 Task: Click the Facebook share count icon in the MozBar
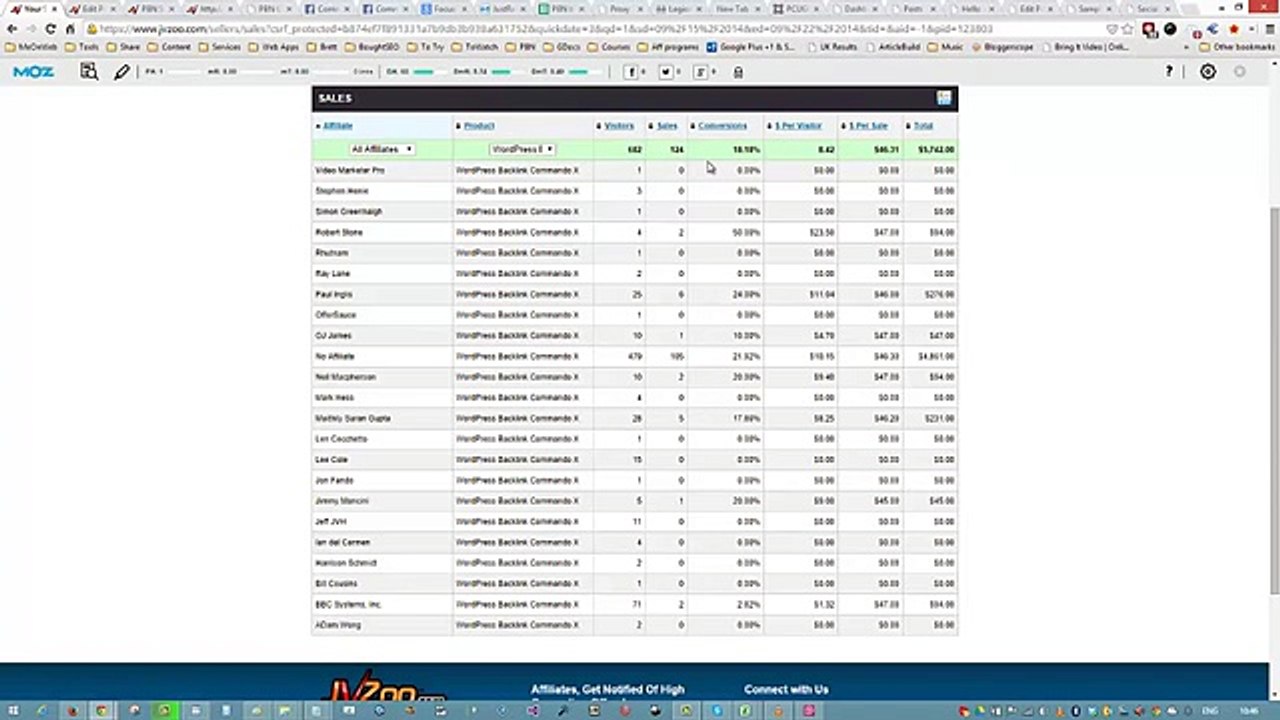pos(631,72)
